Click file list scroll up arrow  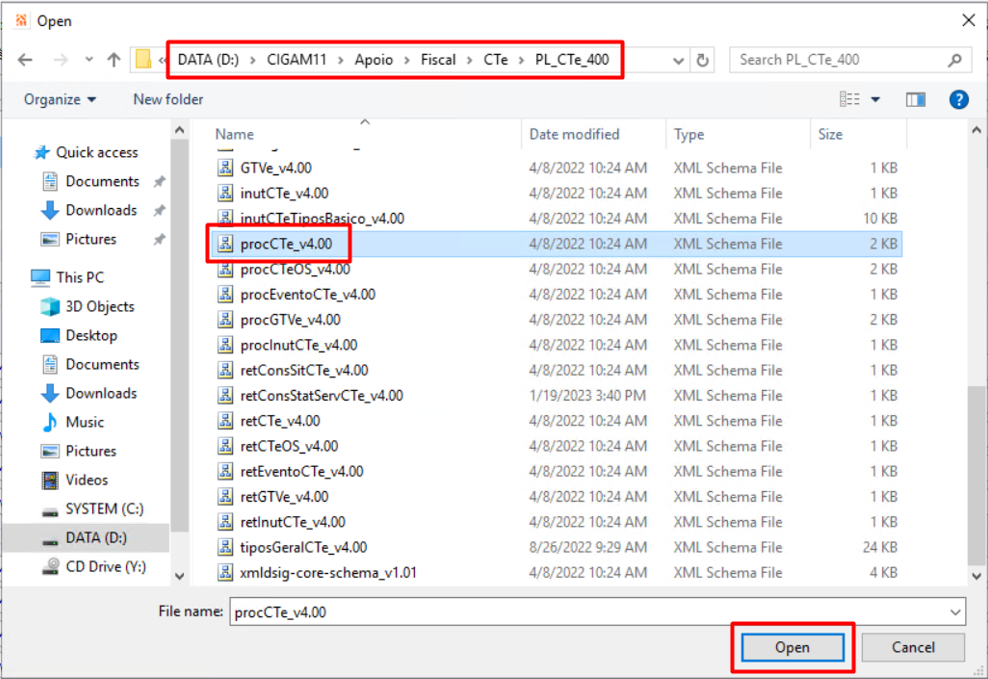(x=976, y=131)
